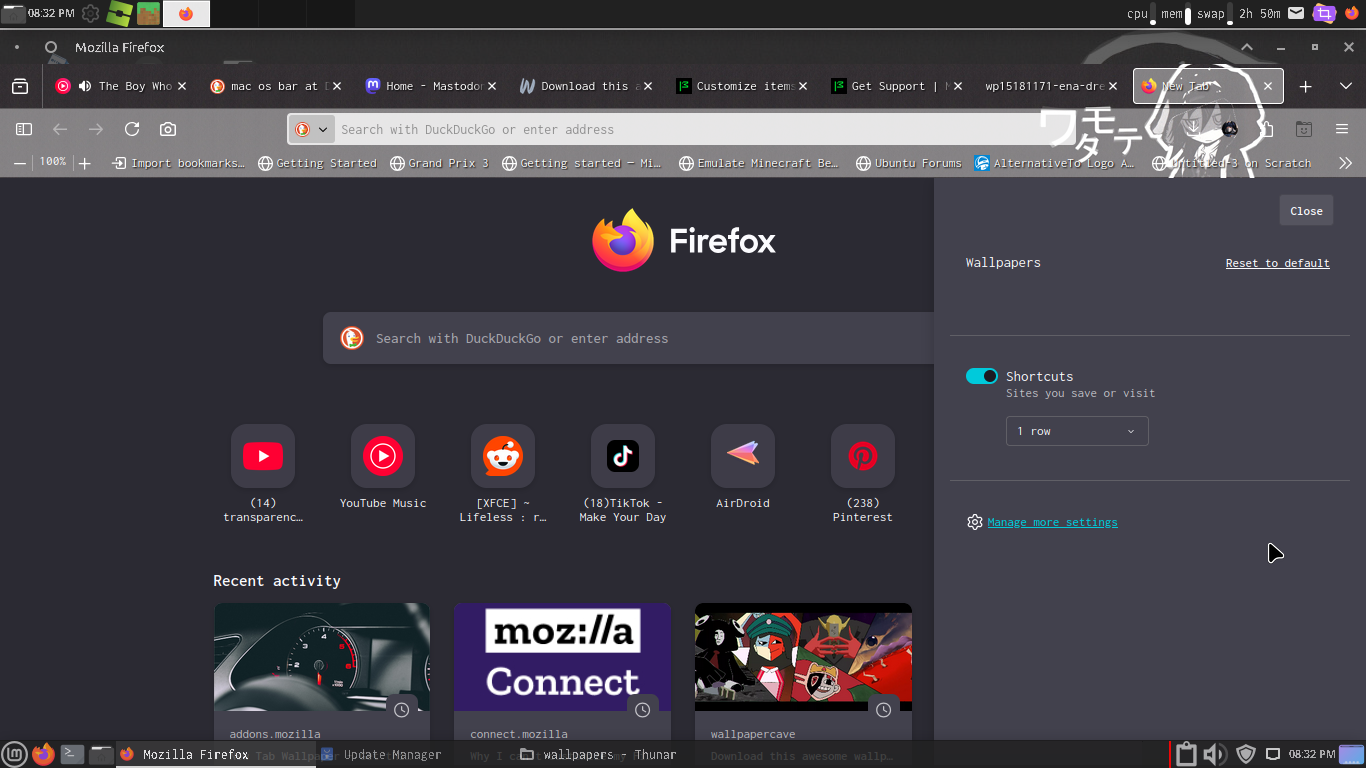Close the Home - Mastodon tab
Screen dimensions: 1366x768
[492, 86]
